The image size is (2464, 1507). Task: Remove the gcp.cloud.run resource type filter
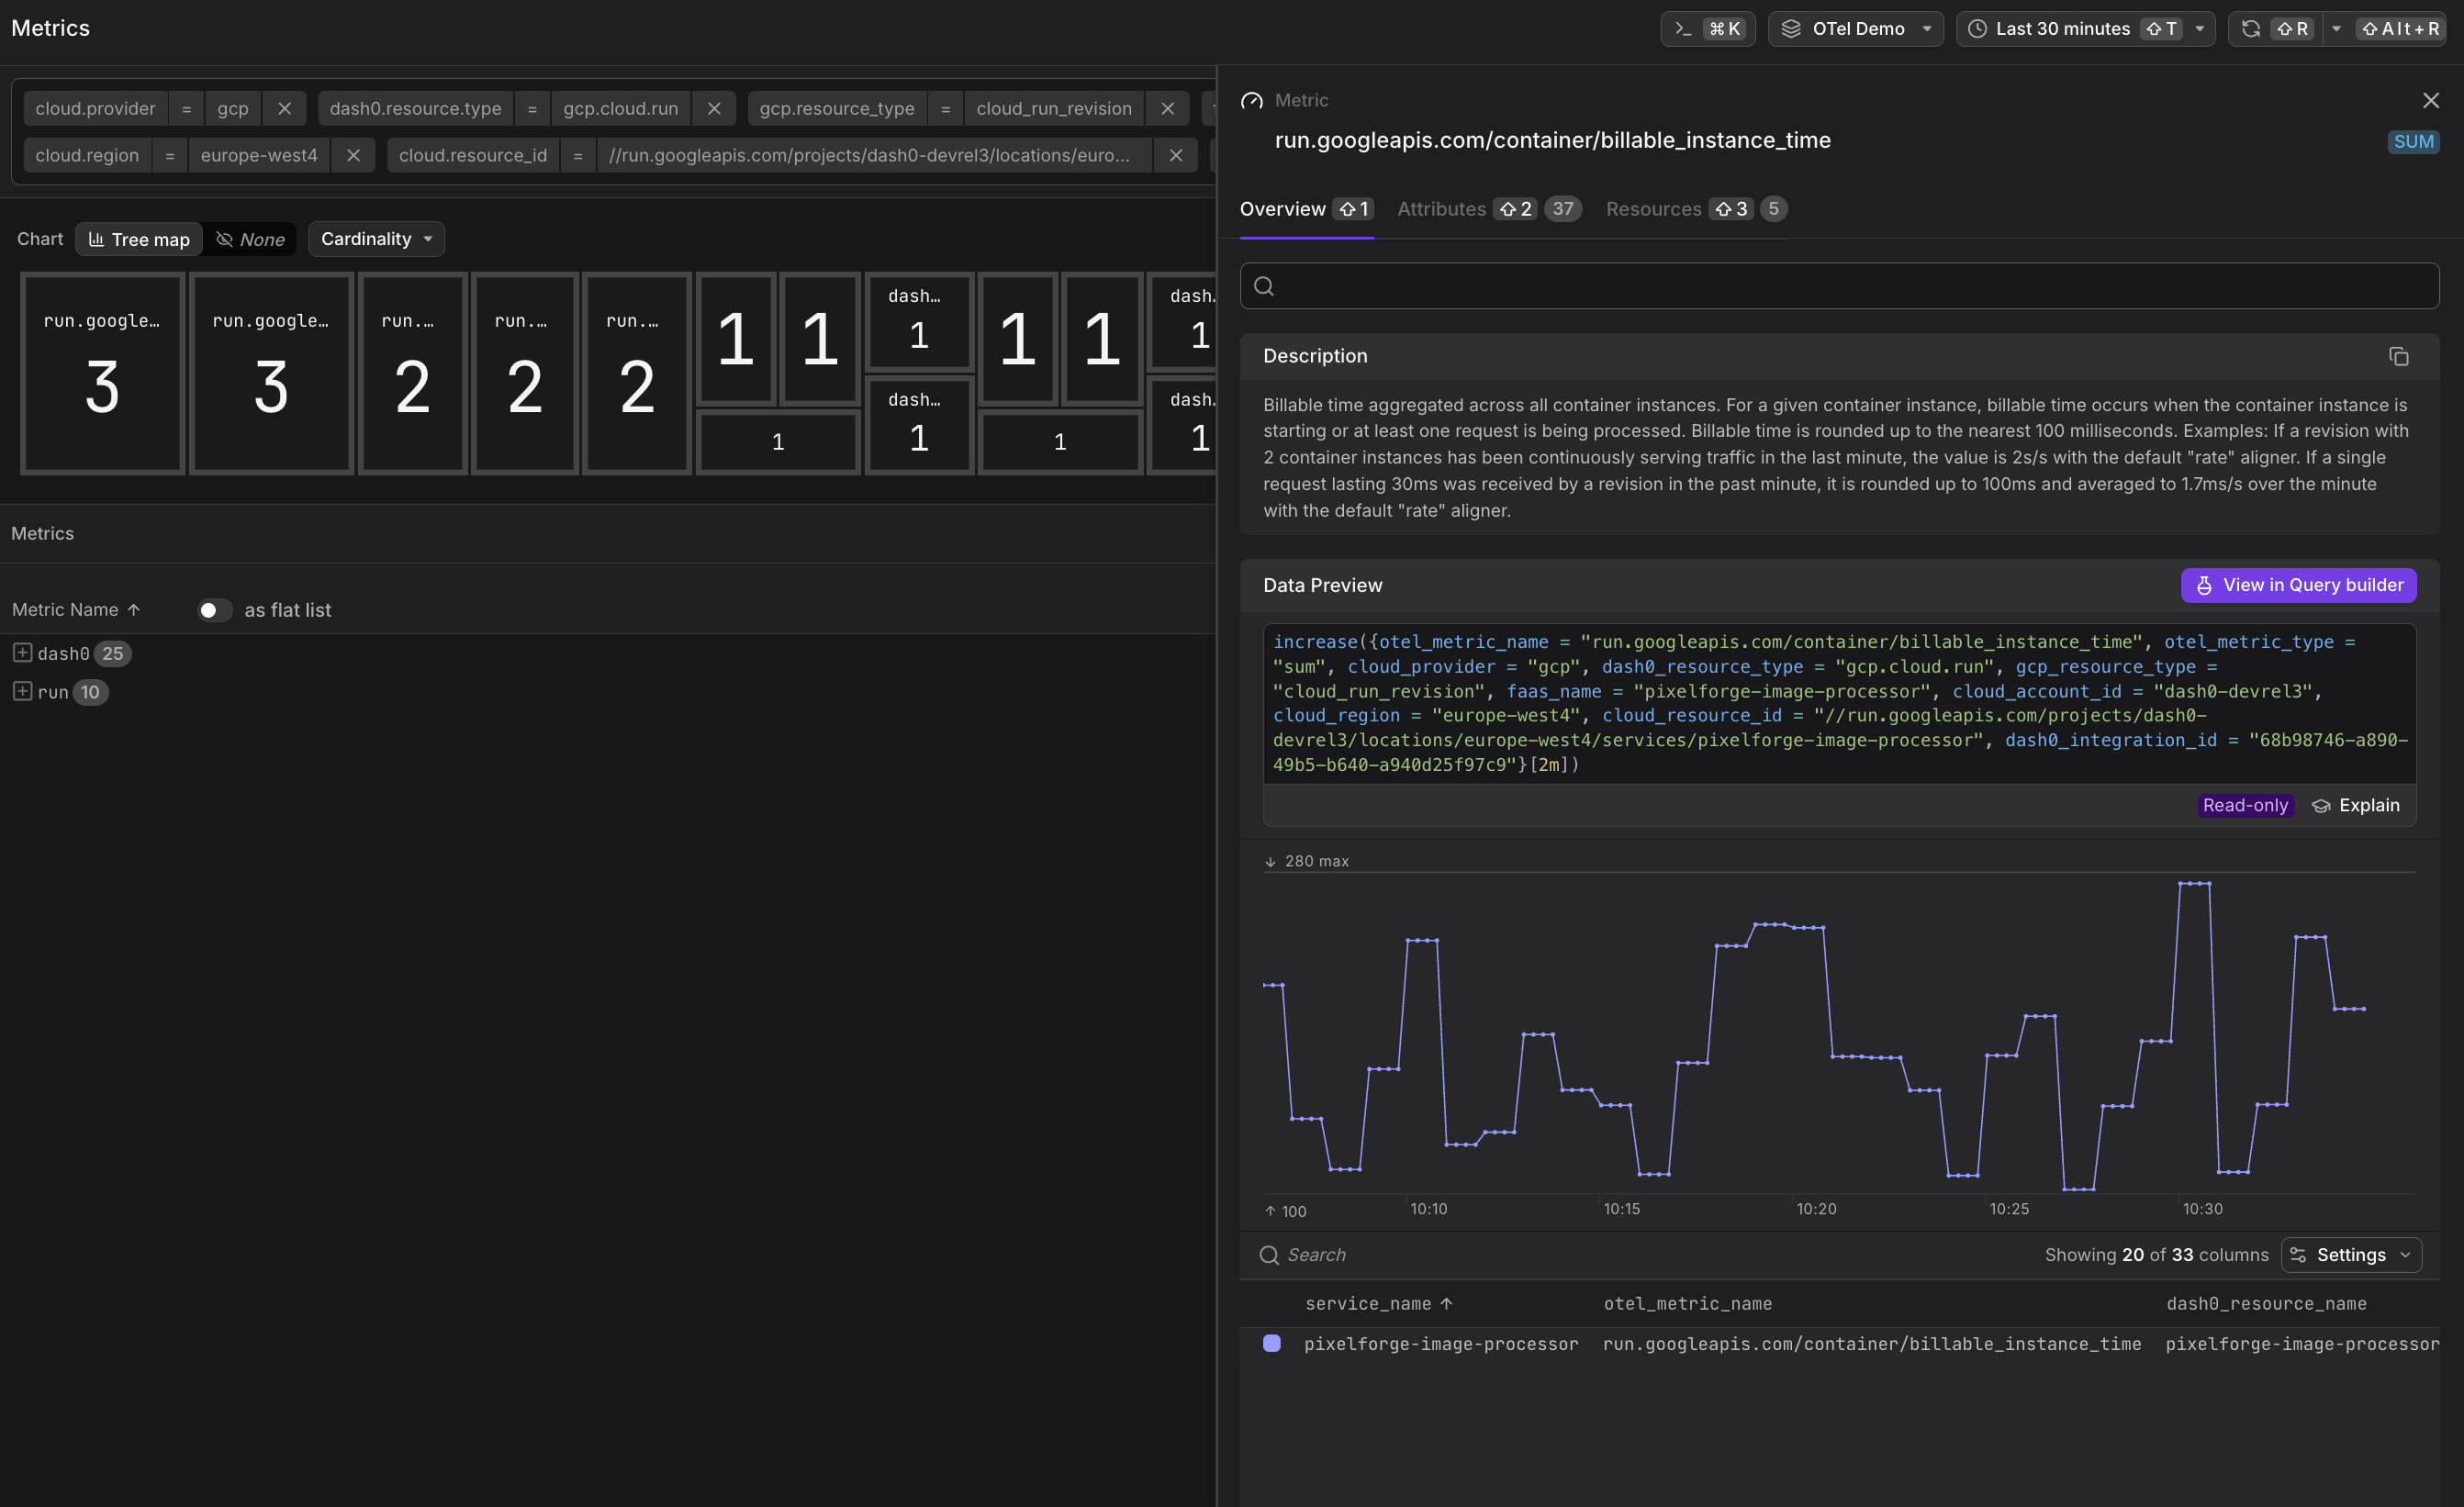coord(714,108)
